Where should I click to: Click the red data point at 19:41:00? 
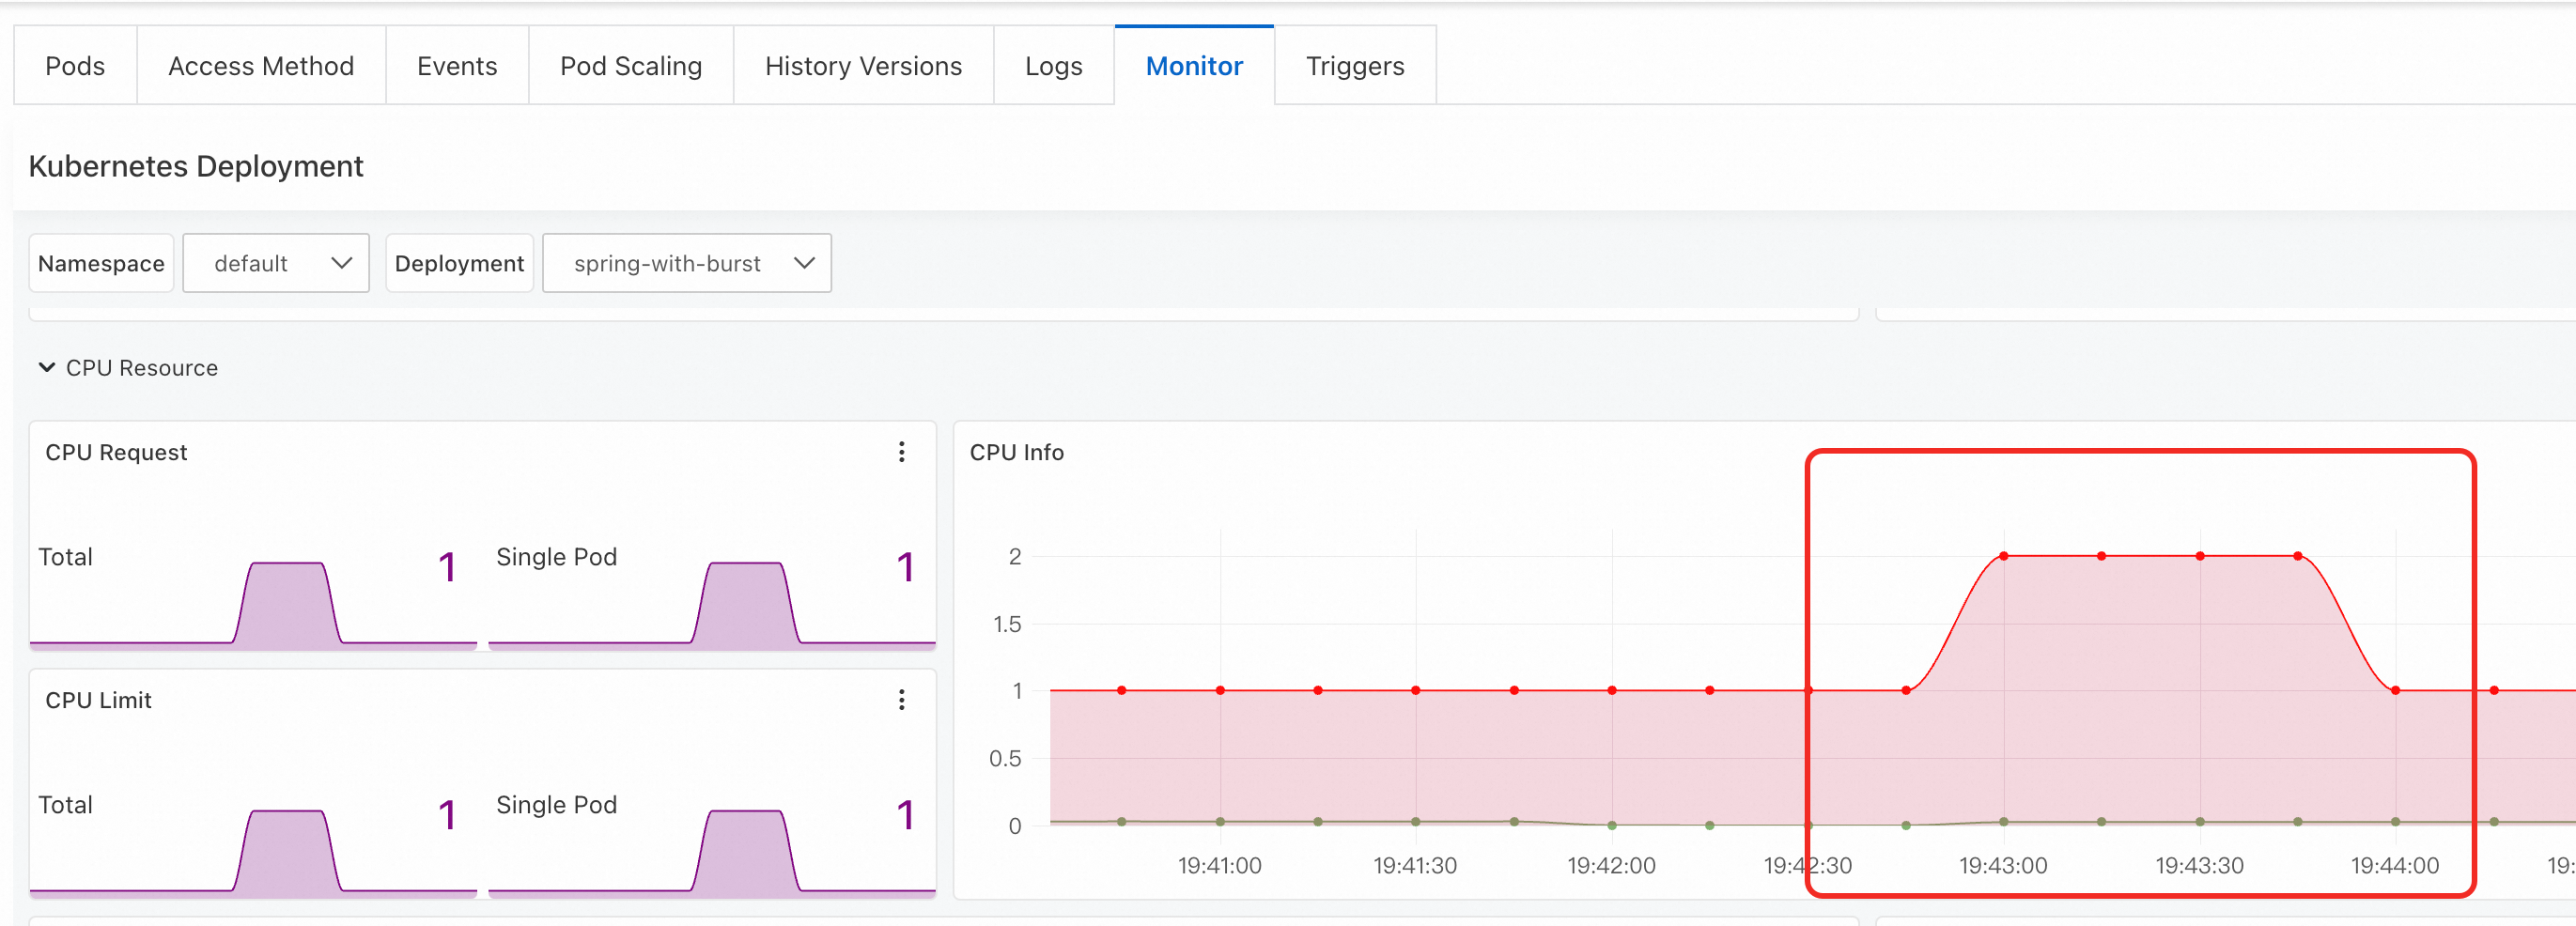[x=1220, y=690]
